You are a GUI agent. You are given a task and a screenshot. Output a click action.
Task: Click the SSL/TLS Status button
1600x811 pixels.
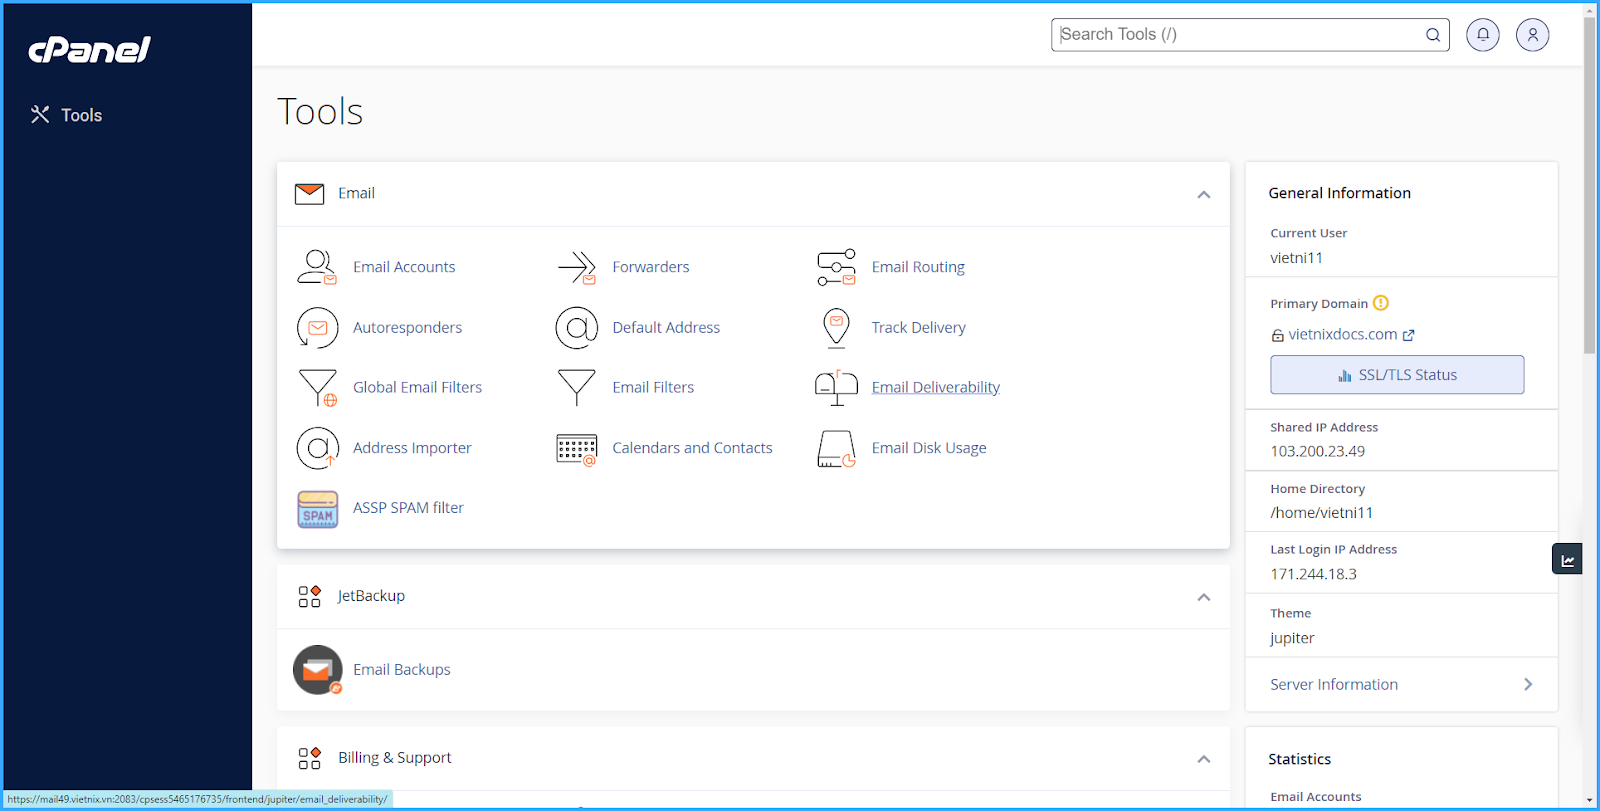click(x=1397, y=375)
